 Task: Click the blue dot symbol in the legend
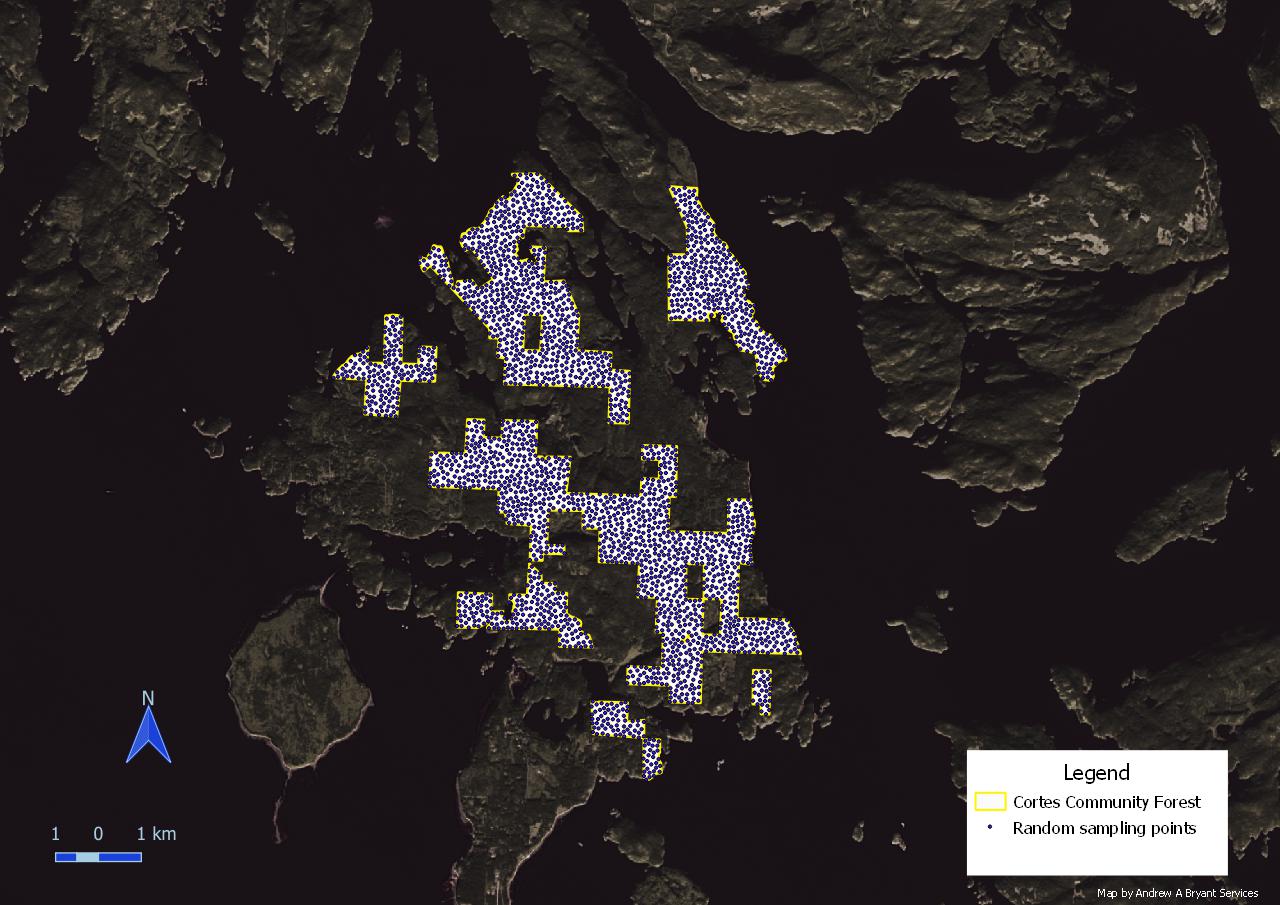pyautogui.click(x=989, y=828)
